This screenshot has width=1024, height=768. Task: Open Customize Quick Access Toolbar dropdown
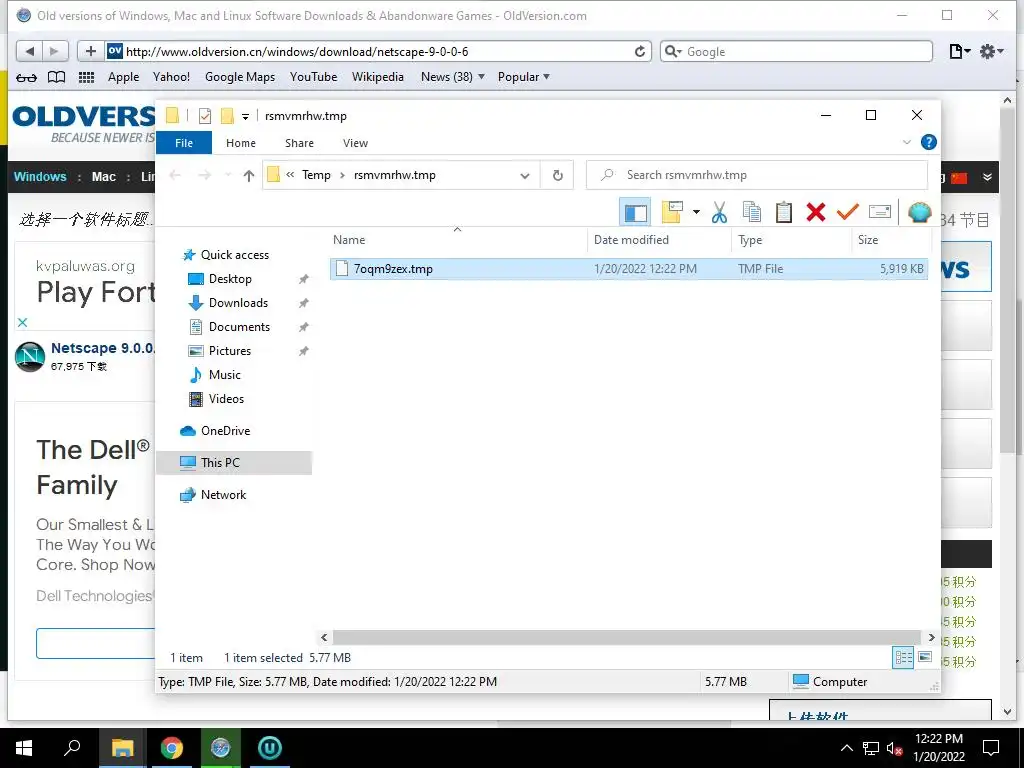coord(246,117)
